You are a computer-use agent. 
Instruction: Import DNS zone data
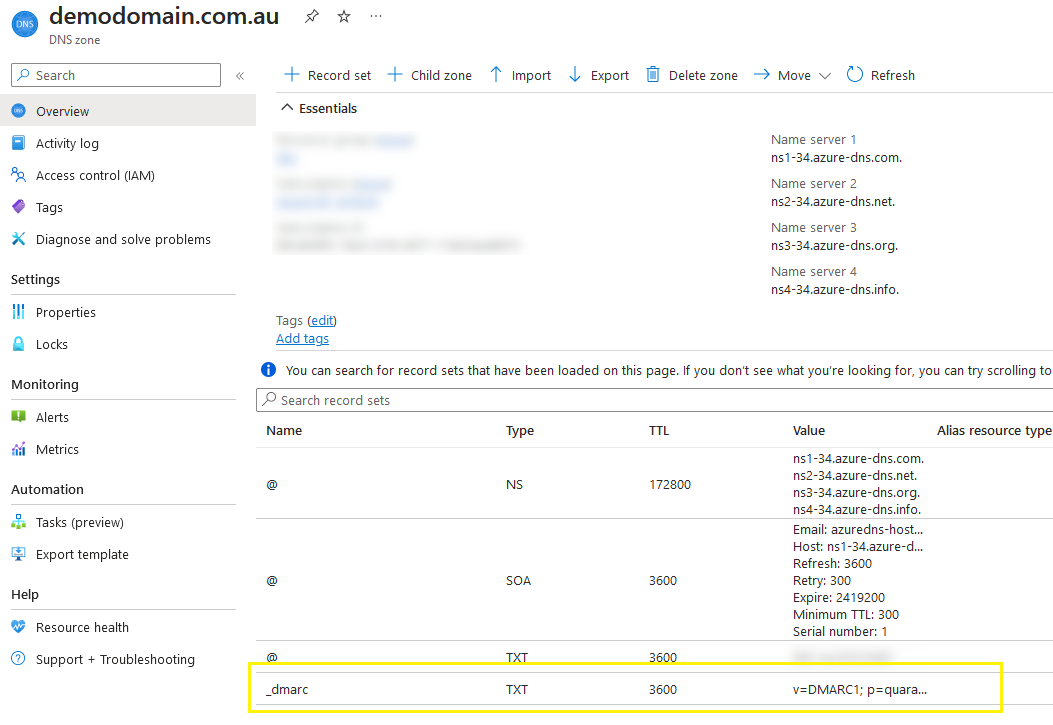coord(520,75)
